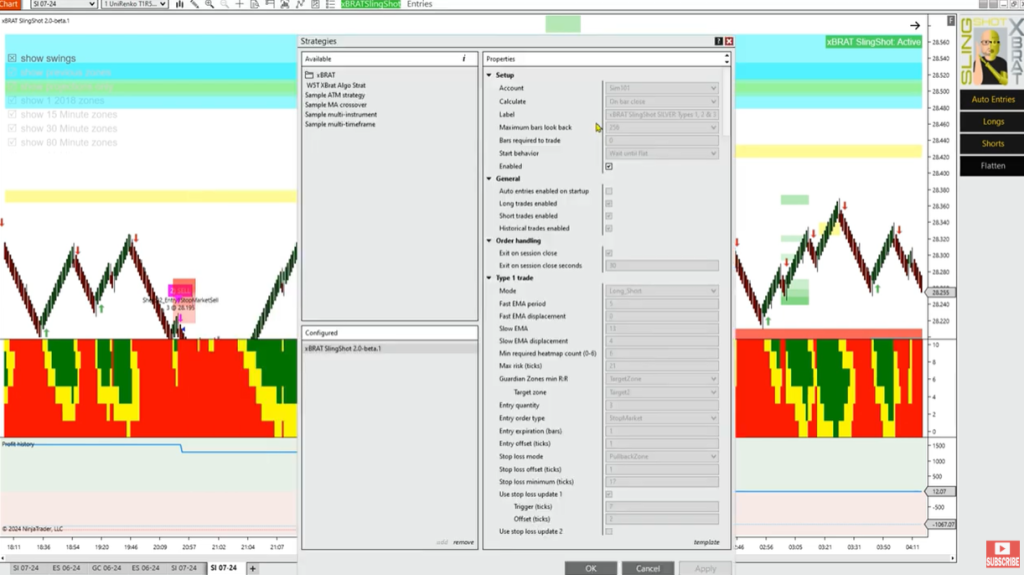This screenshot has height=575, width=1024.
Task: Click the zoom out magnifier icon
Action: pyautogui.click(x=225, y=4)
